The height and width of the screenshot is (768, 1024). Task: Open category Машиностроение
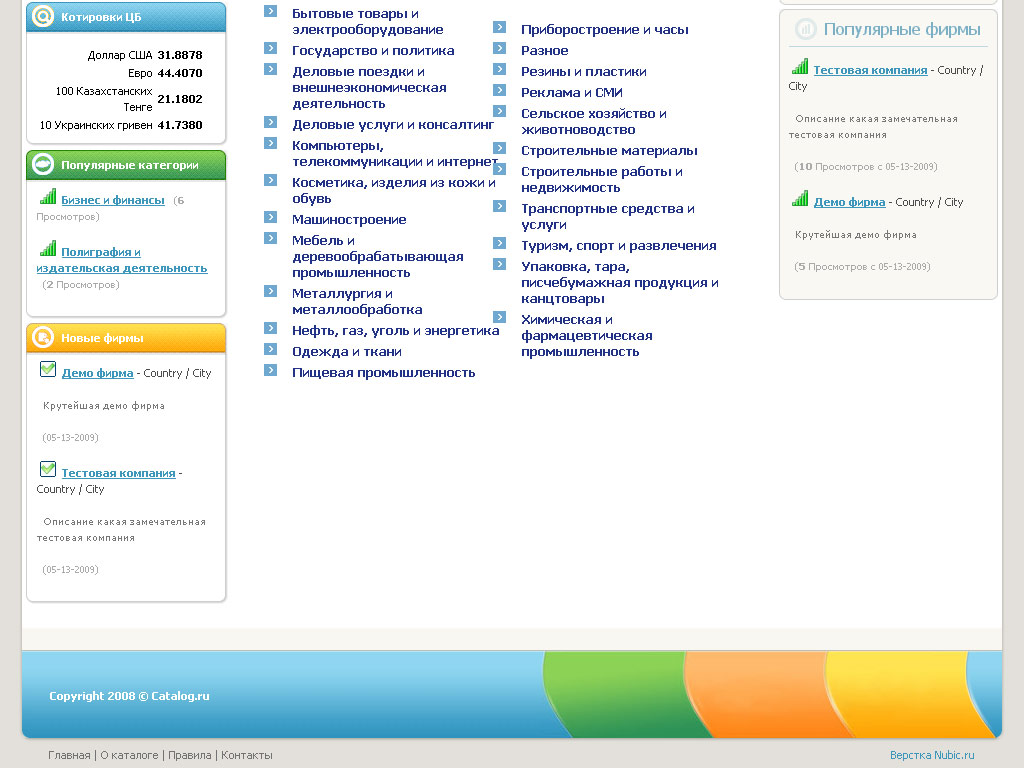(x=349, y=219)
